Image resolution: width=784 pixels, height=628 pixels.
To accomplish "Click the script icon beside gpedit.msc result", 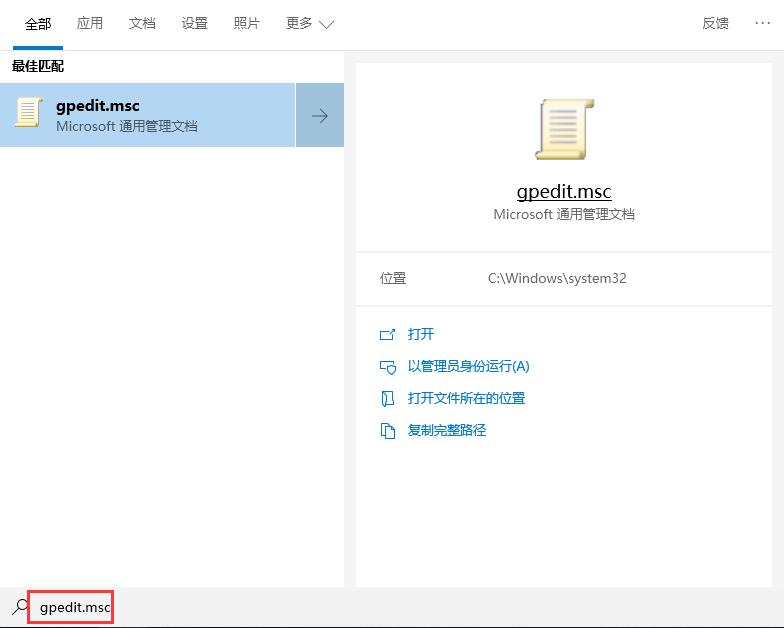I will point(28,112).
